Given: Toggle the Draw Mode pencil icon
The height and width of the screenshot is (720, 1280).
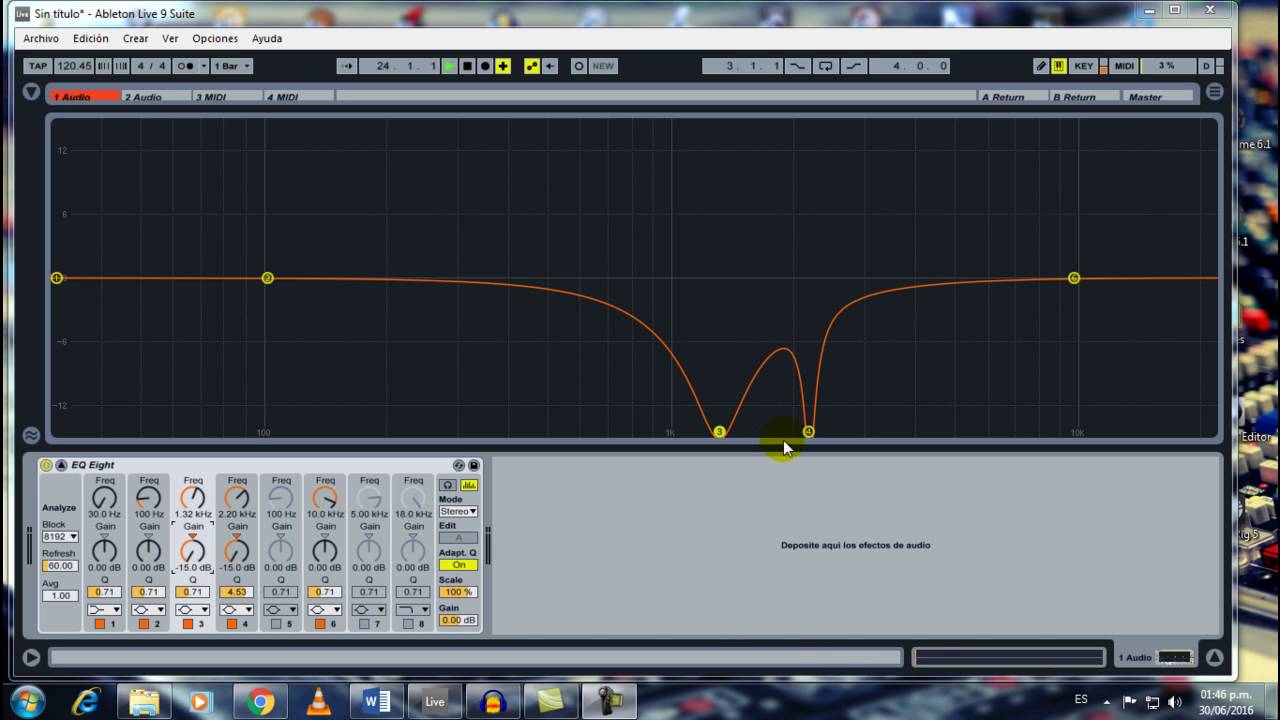Looking at the screenshot, I should [1041, 66].
